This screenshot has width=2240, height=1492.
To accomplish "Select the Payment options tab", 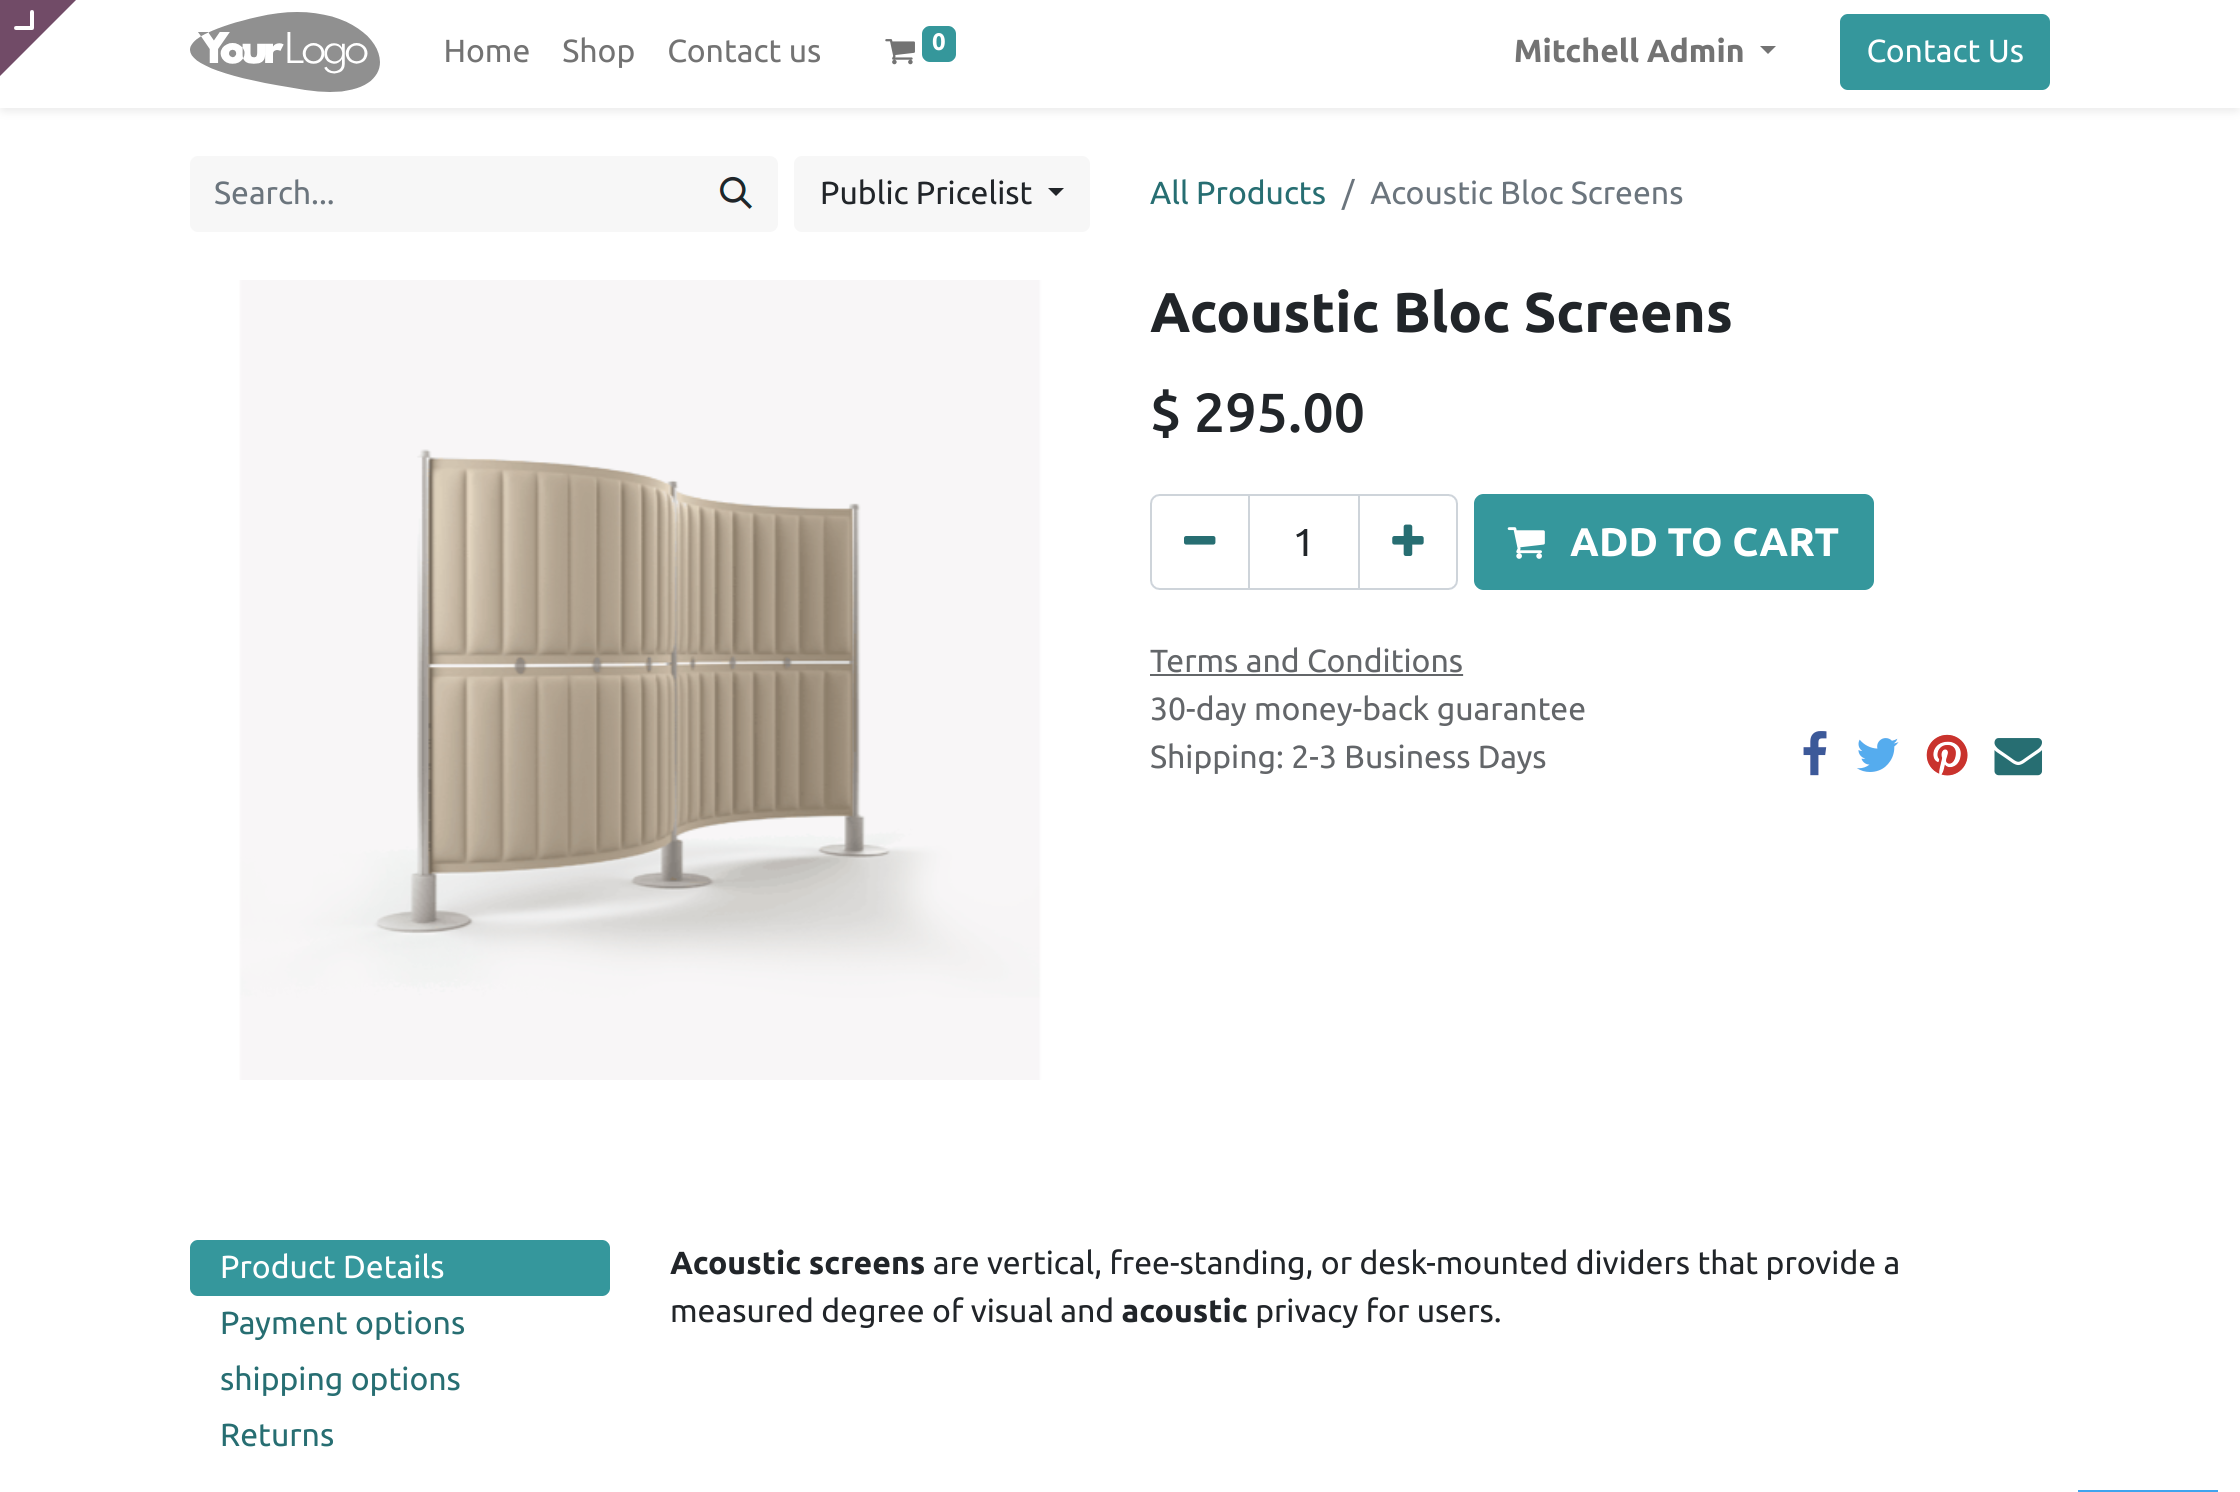I will click(342, 1323).
